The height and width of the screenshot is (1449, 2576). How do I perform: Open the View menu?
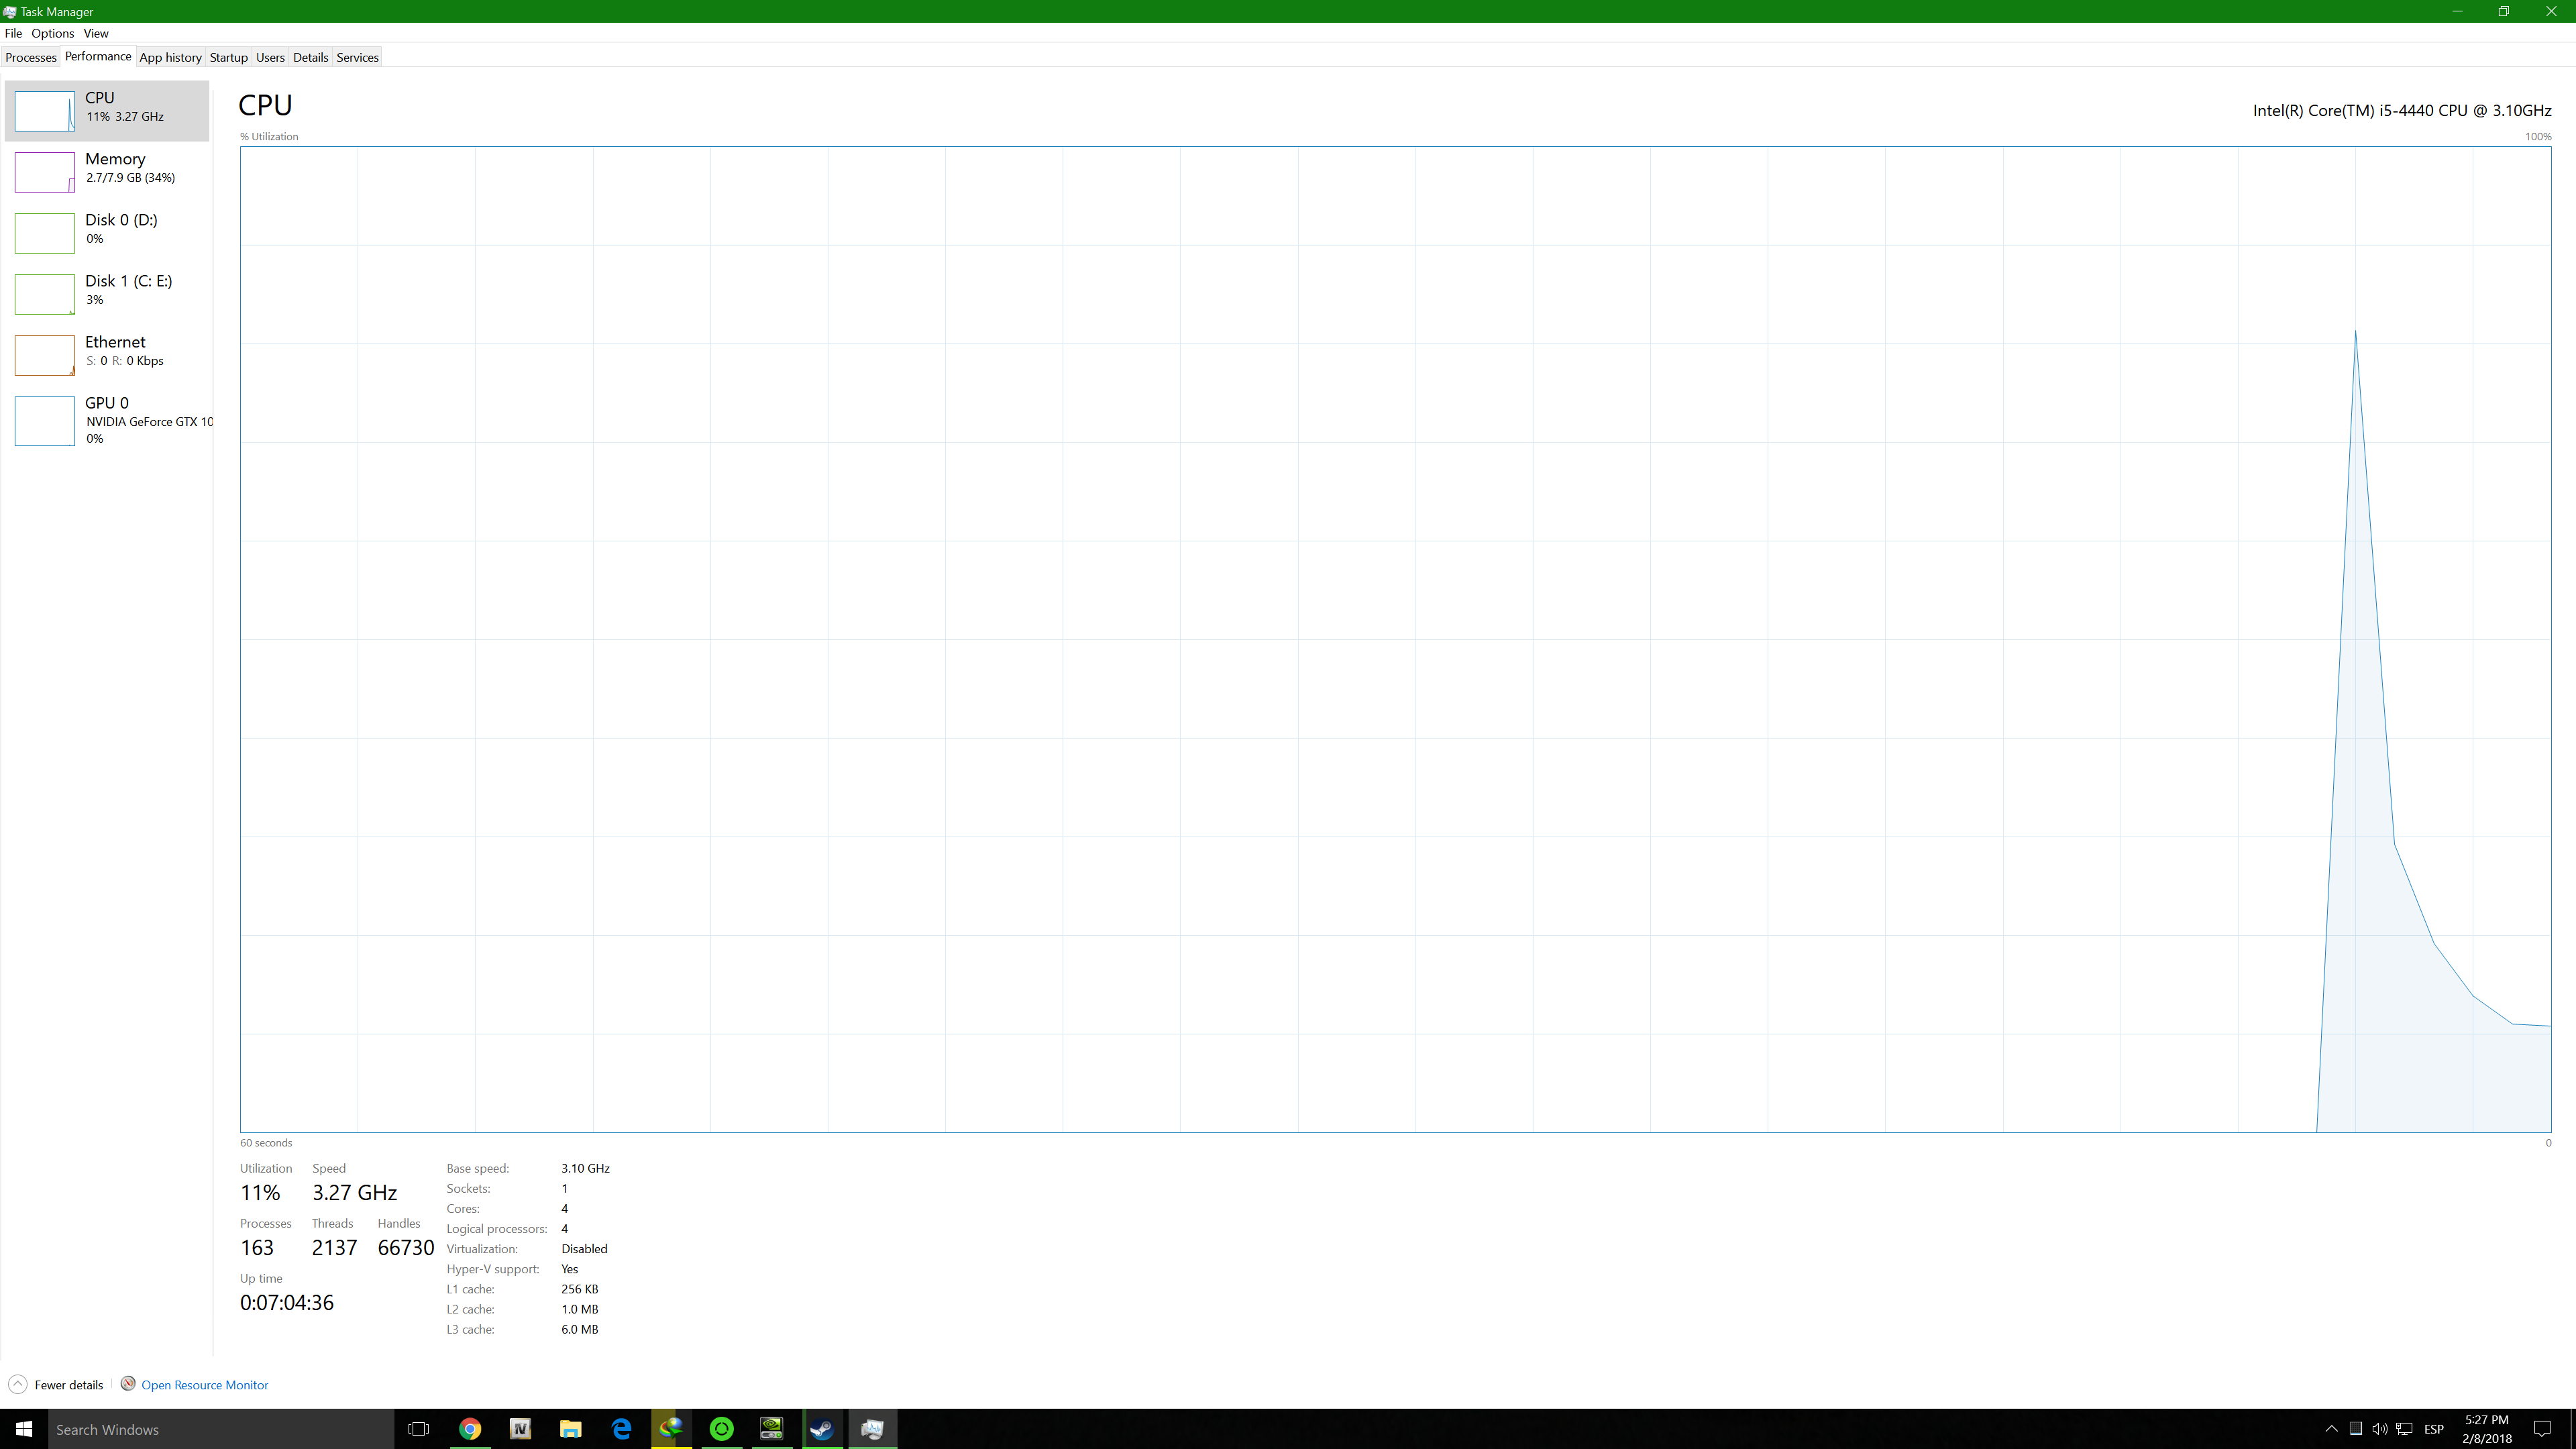pyautogui.click(x=96, y=33)
